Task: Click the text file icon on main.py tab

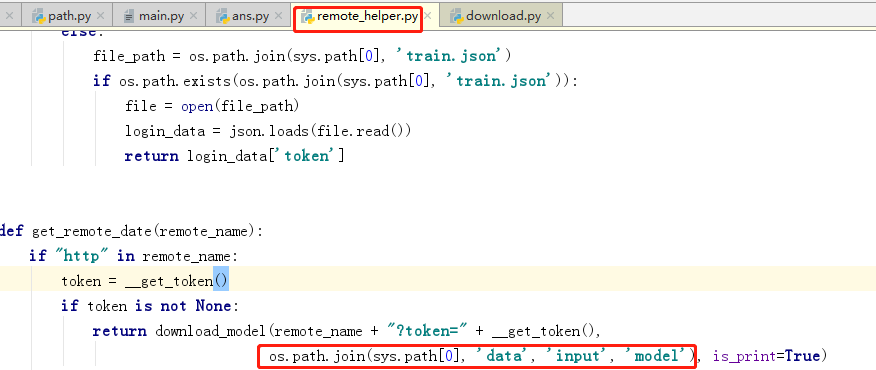Action: click(x=129, y=16)
